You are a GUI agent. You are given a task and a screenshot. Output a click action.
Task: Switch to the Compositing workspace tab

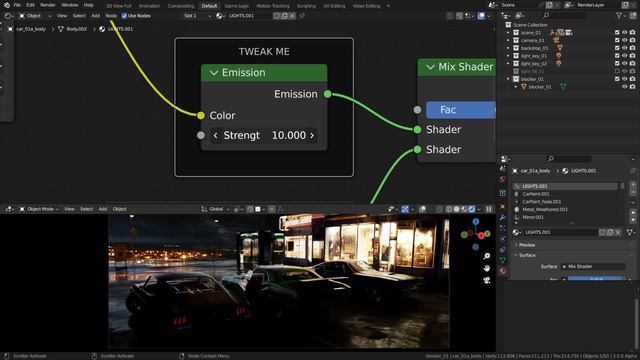181,6
